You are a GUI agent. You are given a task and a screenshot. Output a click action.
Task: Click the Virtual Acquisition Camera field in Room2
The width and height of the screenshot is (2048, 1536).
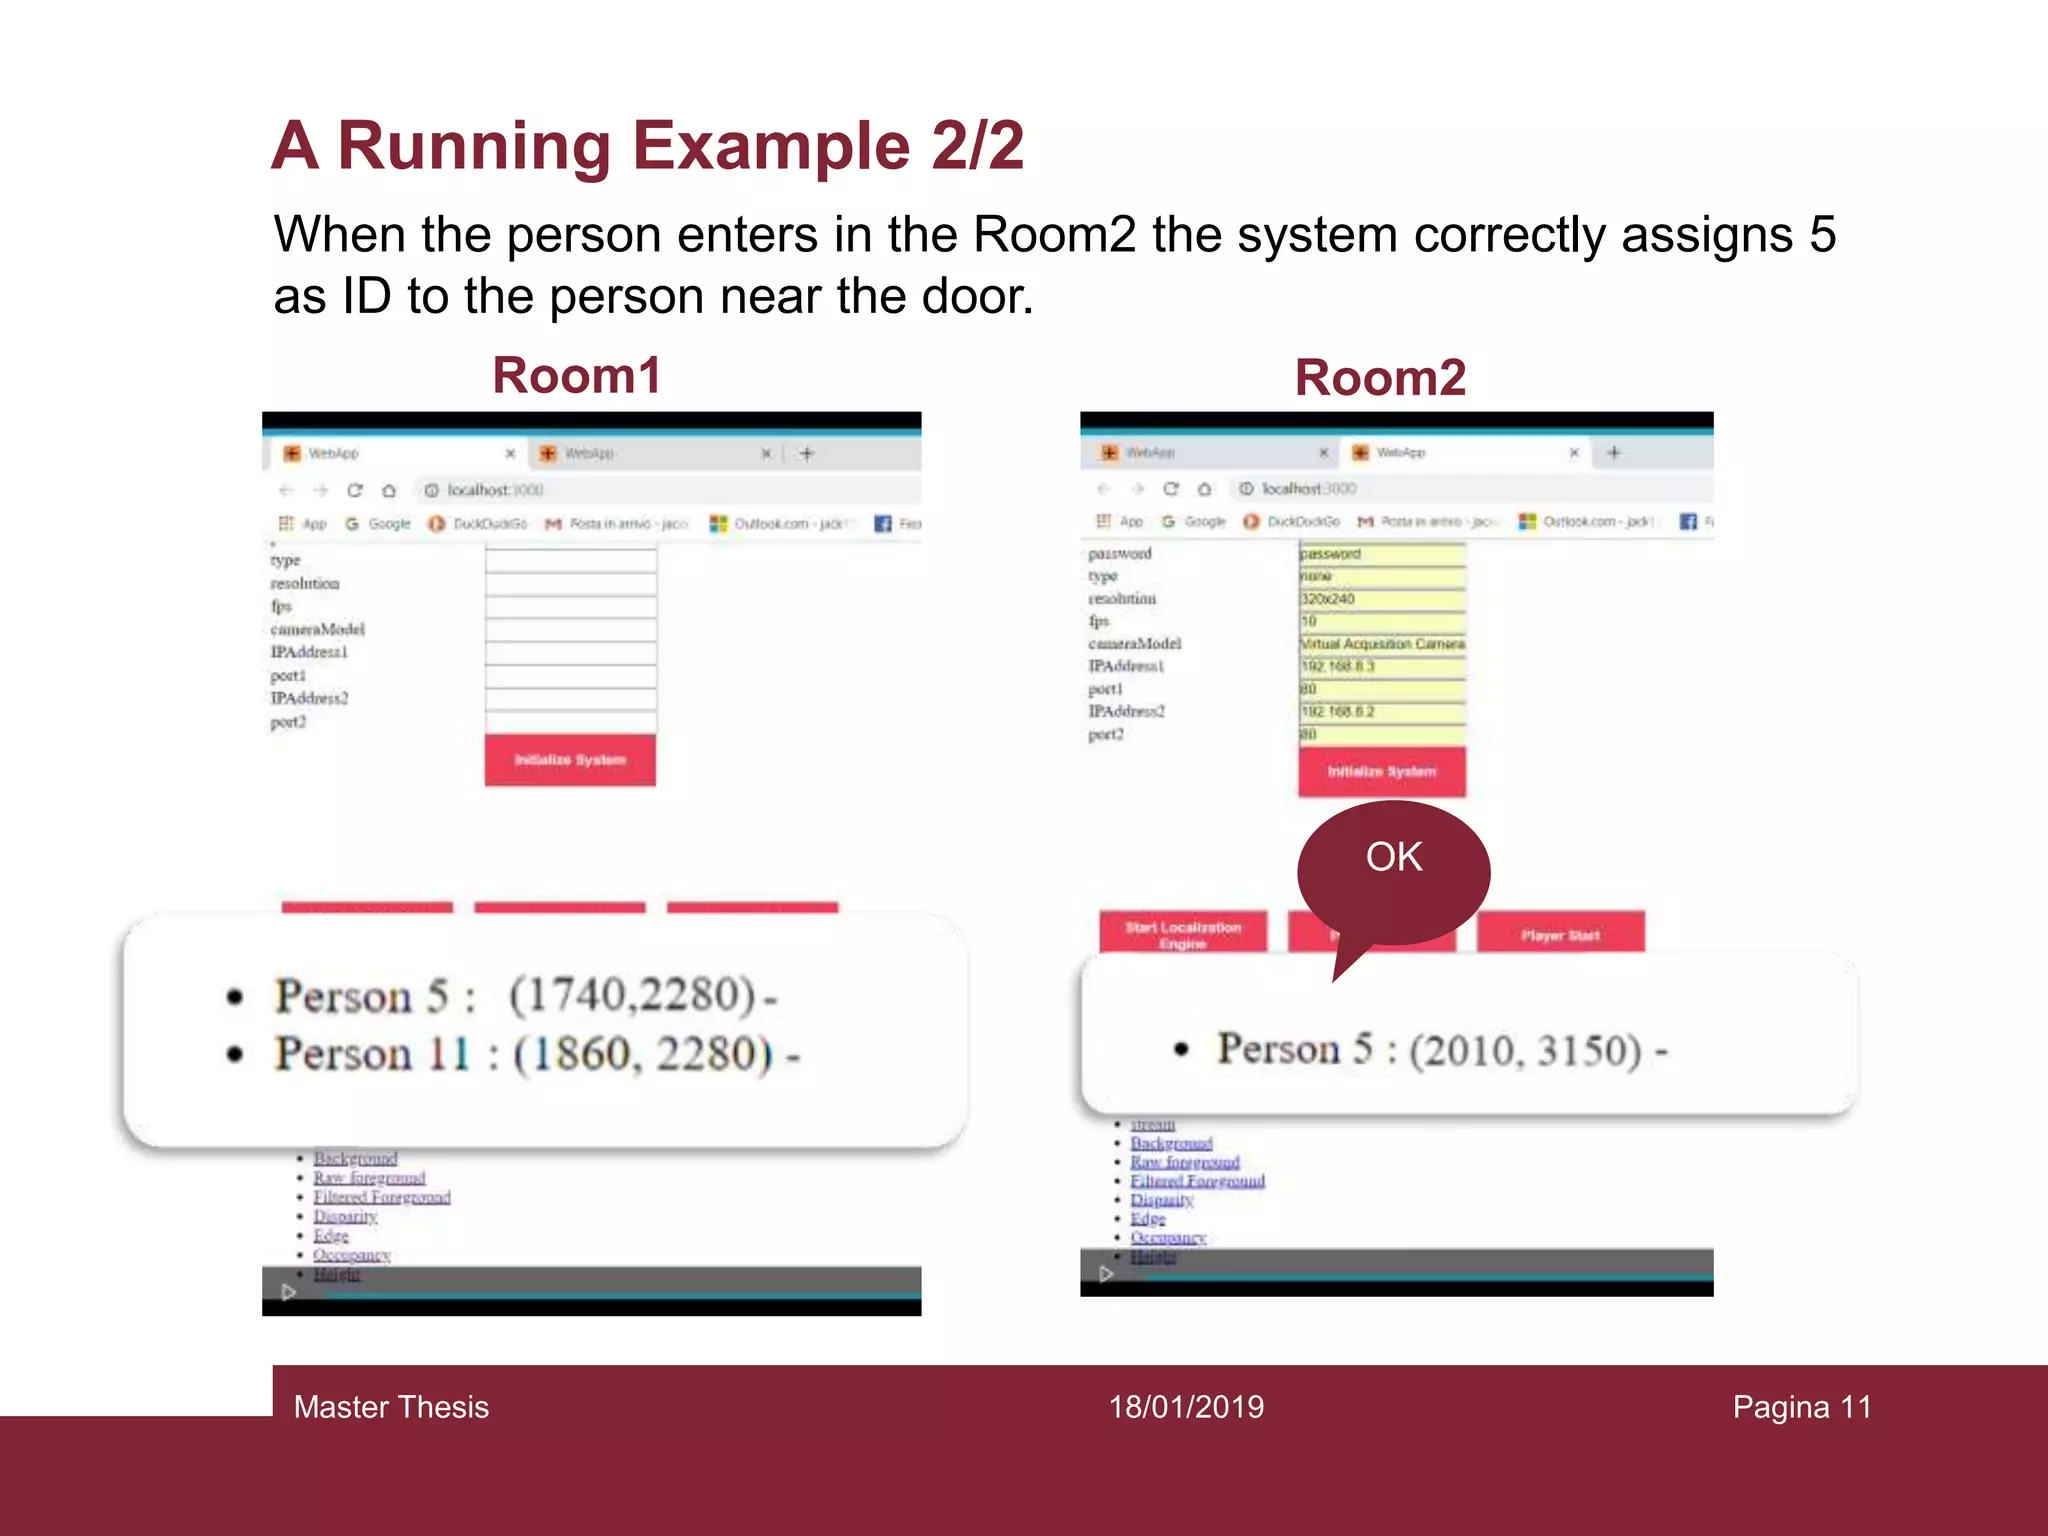pos(1382,644)
